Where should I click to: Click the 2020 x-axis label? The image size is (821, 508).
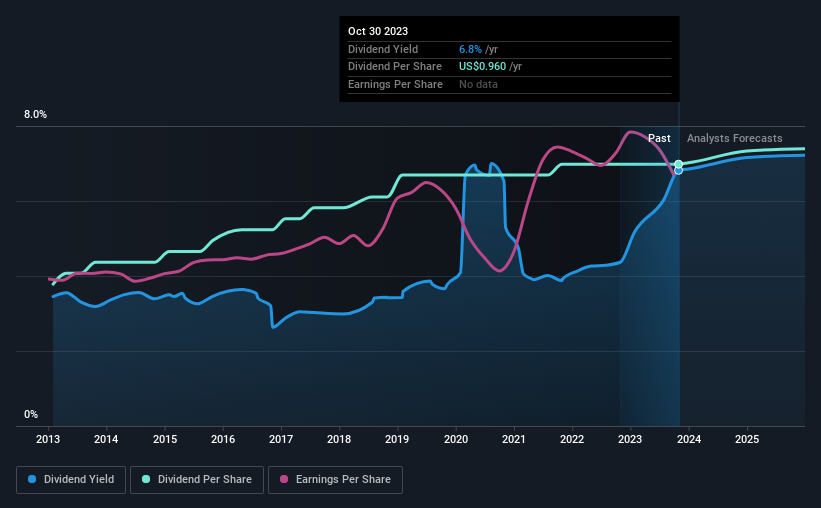click(456, 439)
